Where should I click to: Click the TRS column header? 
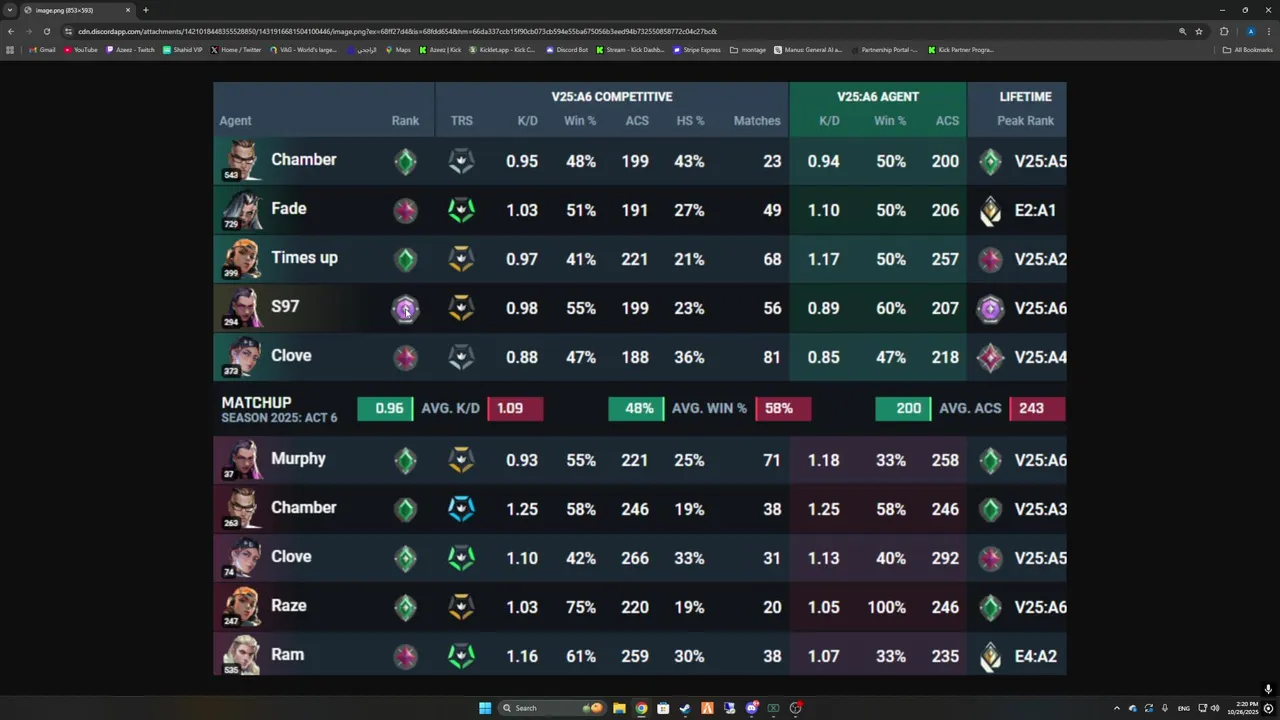coord(461,121)
